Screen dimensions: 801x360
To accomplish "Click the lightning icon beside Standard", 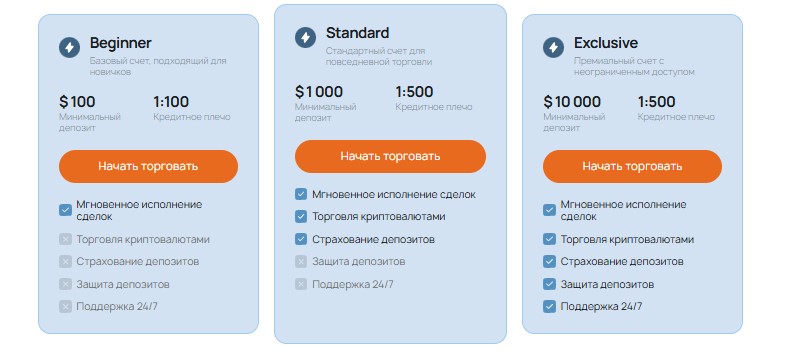I will pyautogui.click(x=305, y=37).
